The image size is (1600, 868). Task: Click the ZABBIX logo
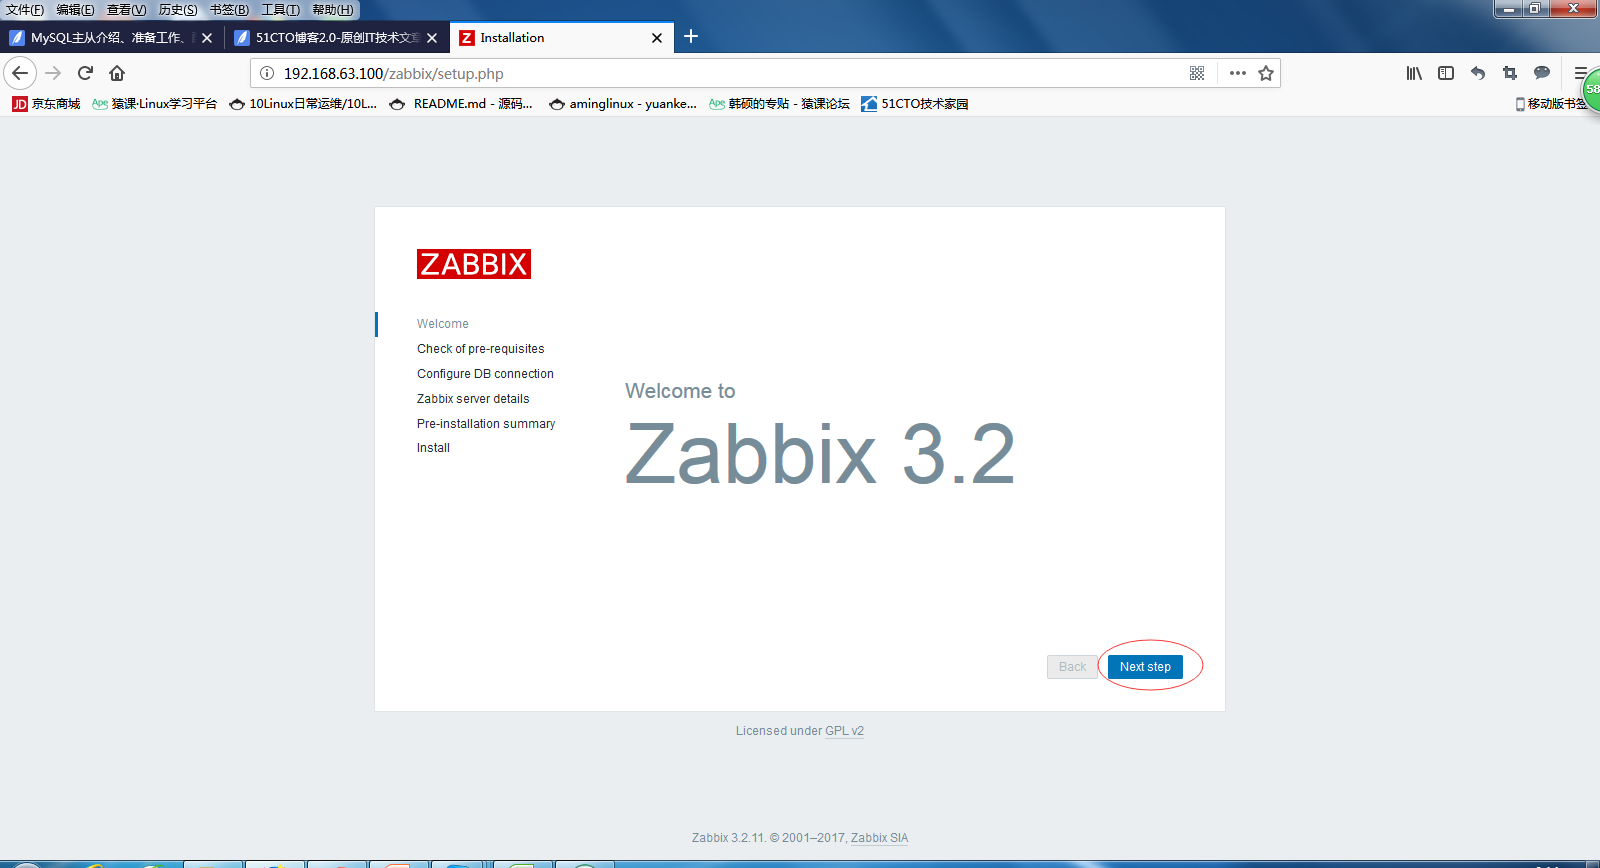click(474, 264)
